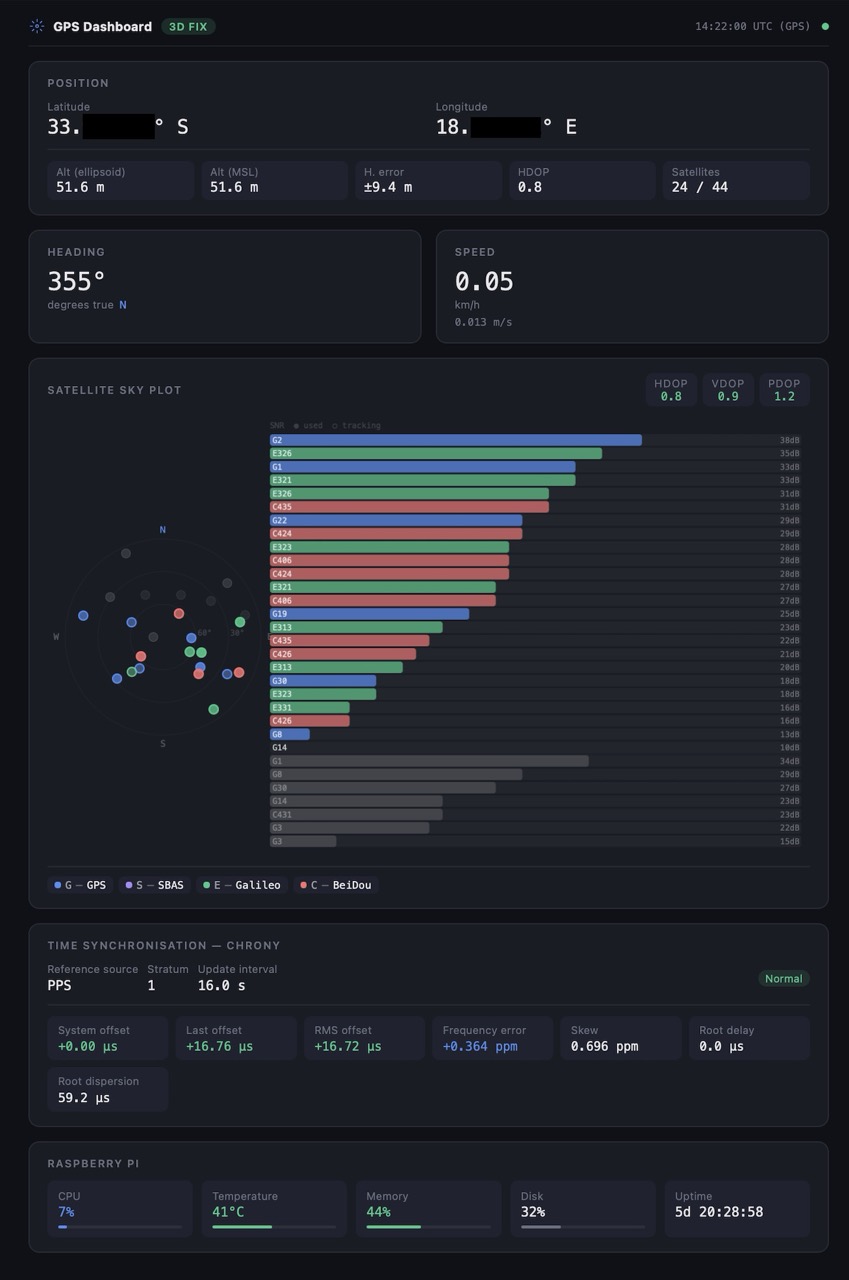Select the N compass marker on sky plot
This screenshot has width=849, height=1280.
[163, 530]
